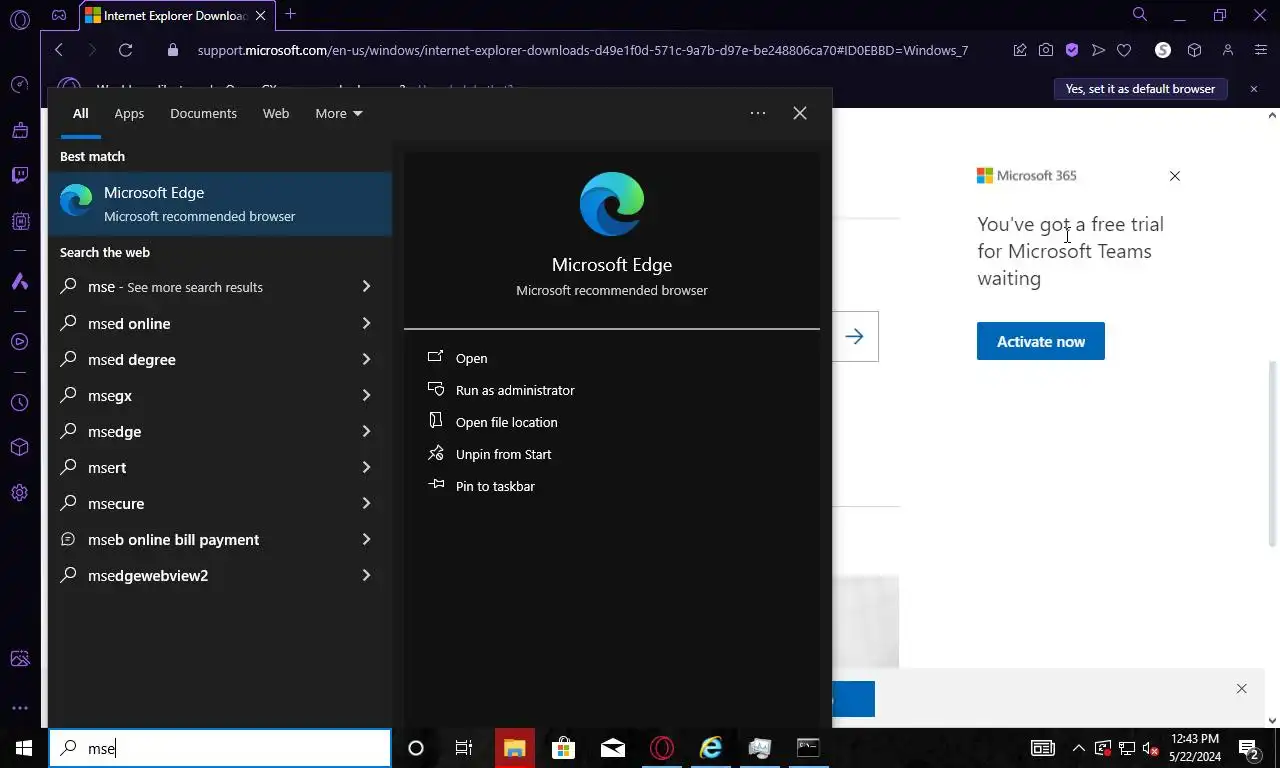Expand the More filter dropdown

point(339,113)
